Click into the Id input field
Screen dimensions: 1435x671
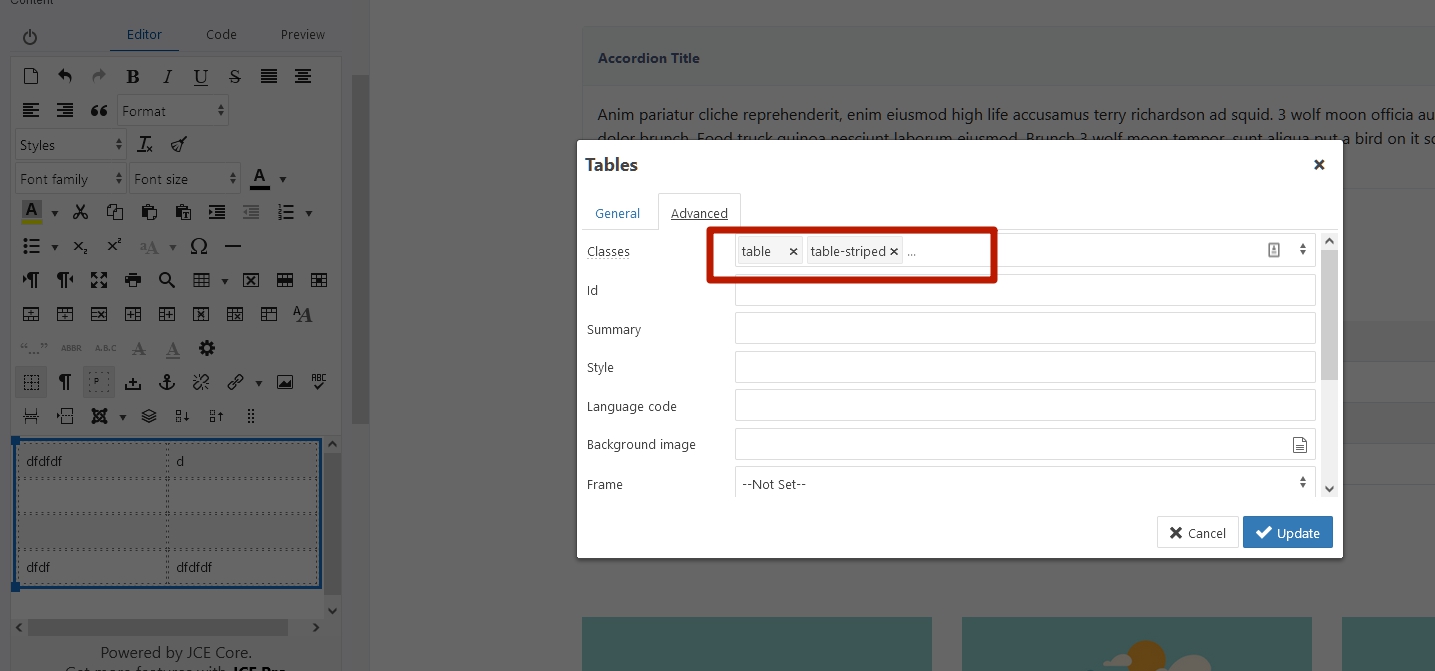1024,291
